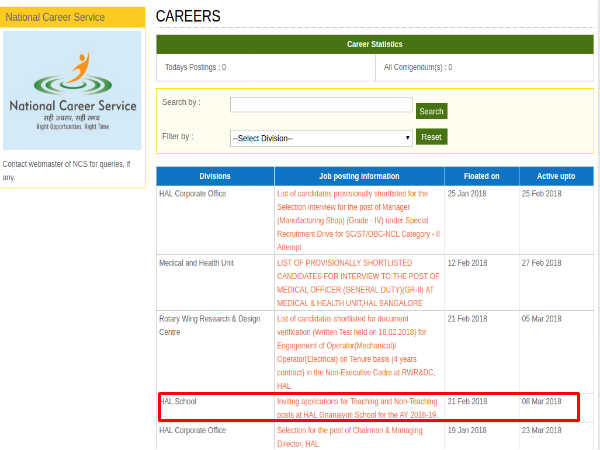Image resolution: width=600 pixels, height=450 pixels.
Task: Click the 25 Feb 2018 active upto date
Action: click(x=541, y=194)
